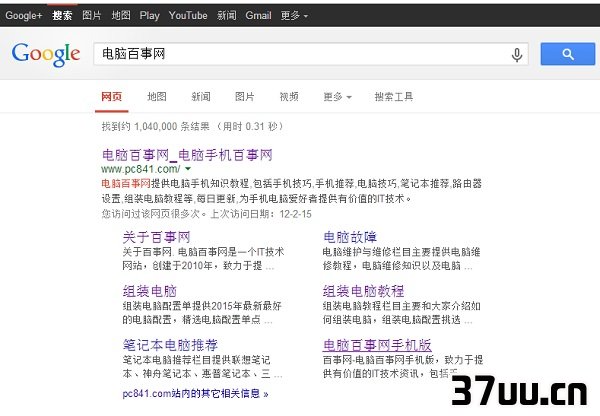Open 新闻 in the black top bar
Image resolution: width=600 pixels, height=416 pixels.
227,16
